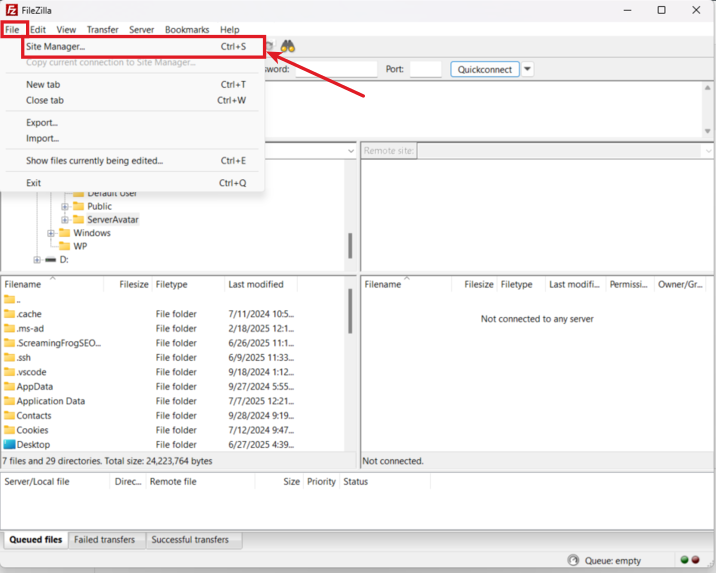This screenshot has width=716, height=573.
Task: Open the Remote site path dropdown
Action: pyautogui.click(x=708, y=151)
